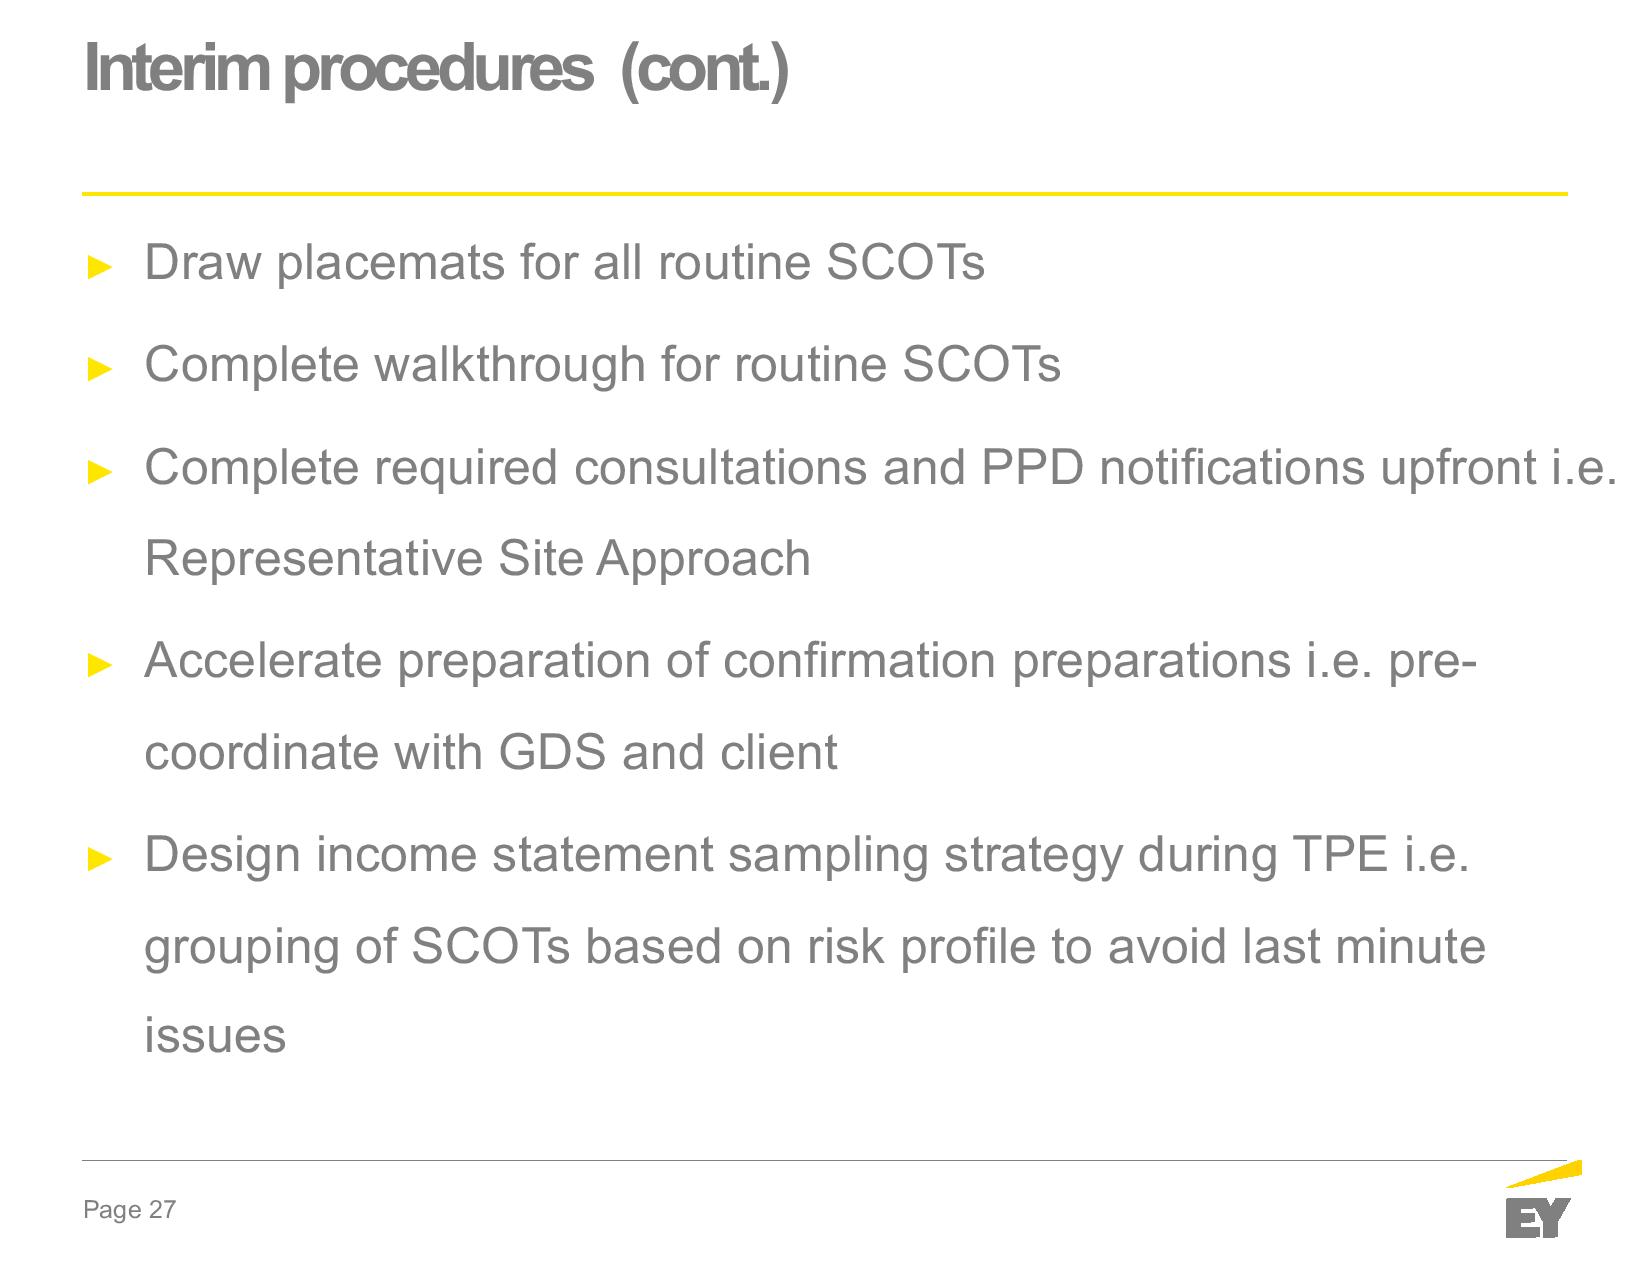Click the Design income statement sampling line
This screenshot has height=1275, width=1650.
tap(808, 855)
